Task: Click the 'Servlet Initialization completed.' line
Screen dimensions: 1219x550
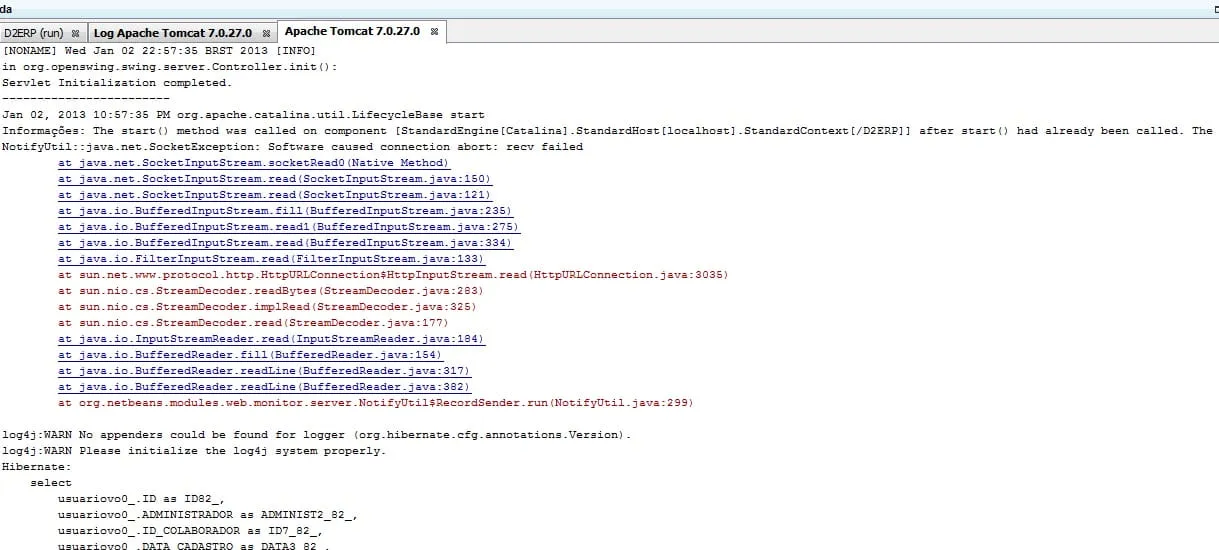Action: click(x=117, y=83)
